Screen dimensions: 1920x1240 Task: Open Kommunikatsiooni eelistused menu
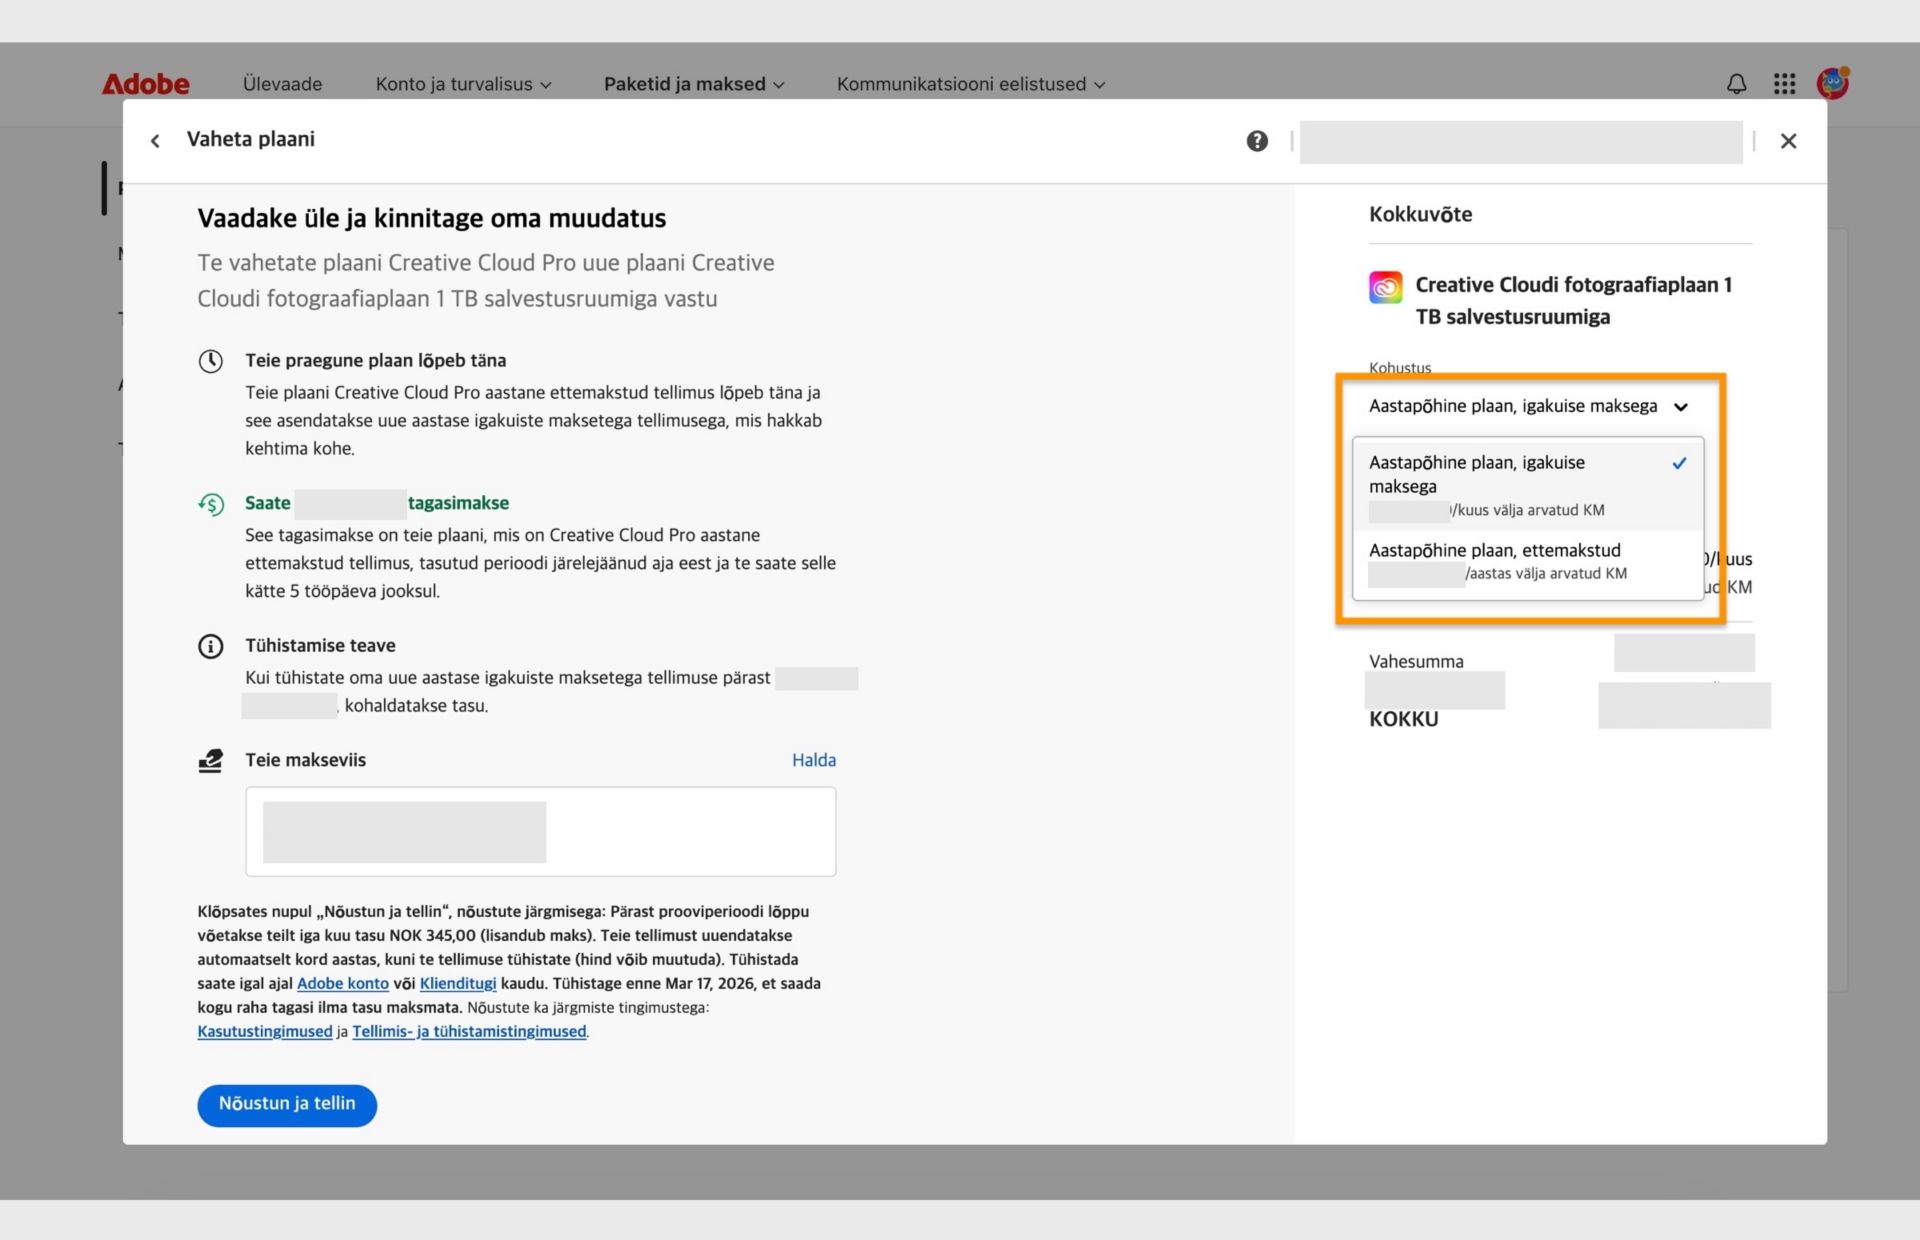(x=970, y=84)
